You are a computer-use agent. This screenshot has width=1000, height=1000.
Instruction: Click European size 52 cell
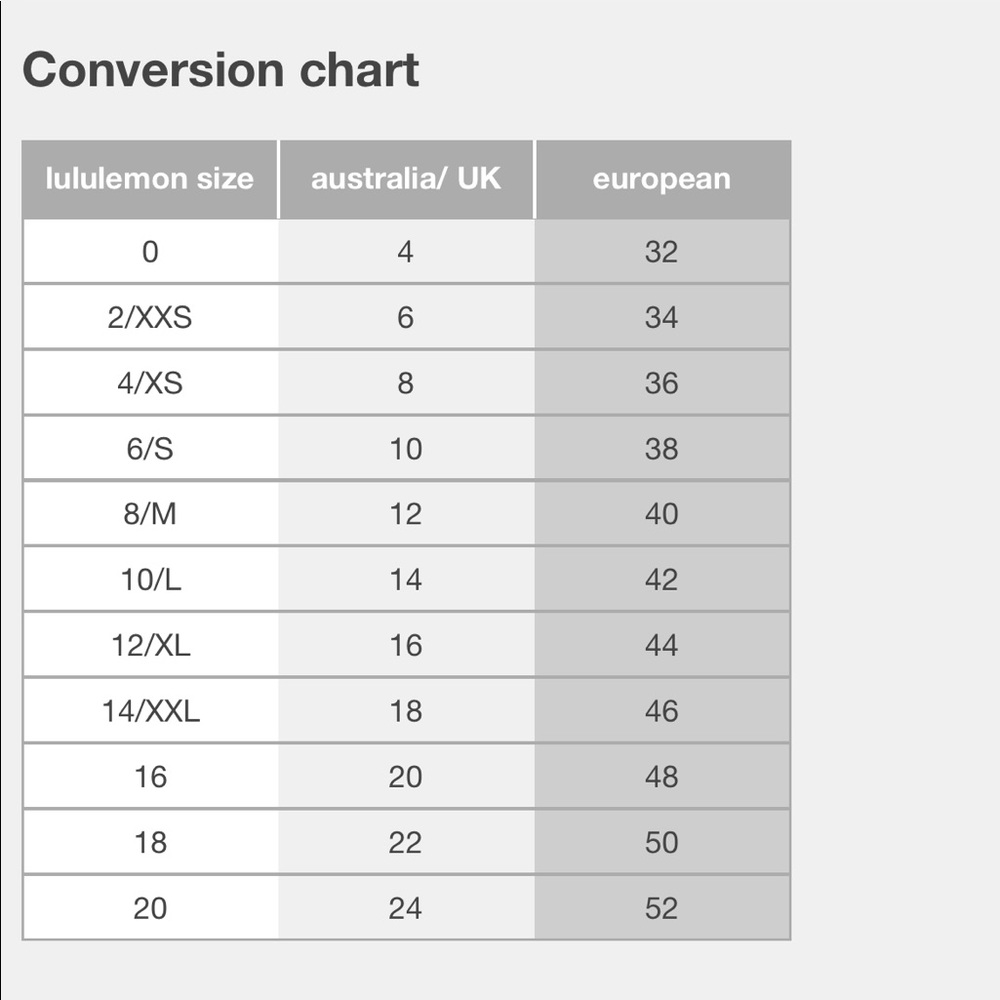click(x=661, y=908)
